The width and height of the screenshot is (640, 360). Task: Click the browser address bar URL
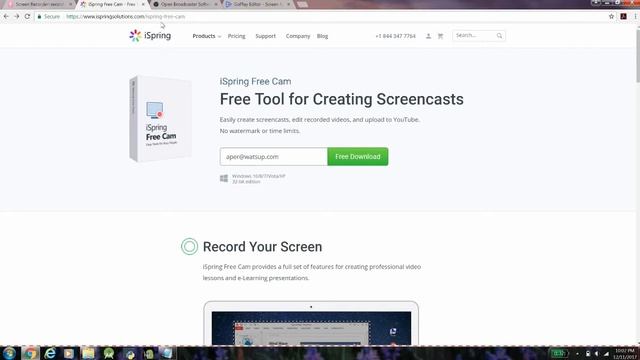pyautogui.click(x=126, y=16)
